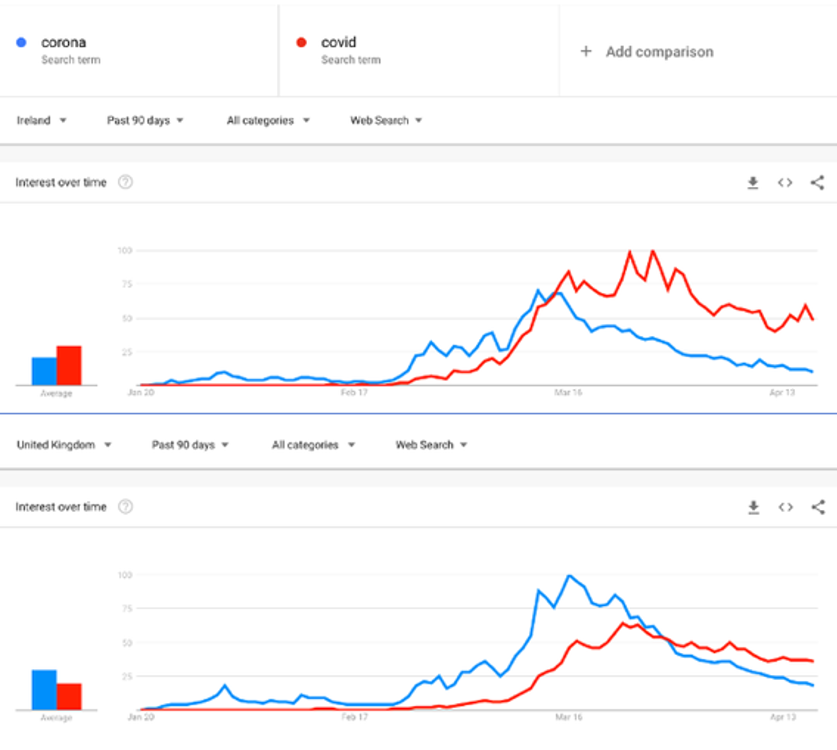
Task: Click the blue corona color dot
Action: click(21, 43)
